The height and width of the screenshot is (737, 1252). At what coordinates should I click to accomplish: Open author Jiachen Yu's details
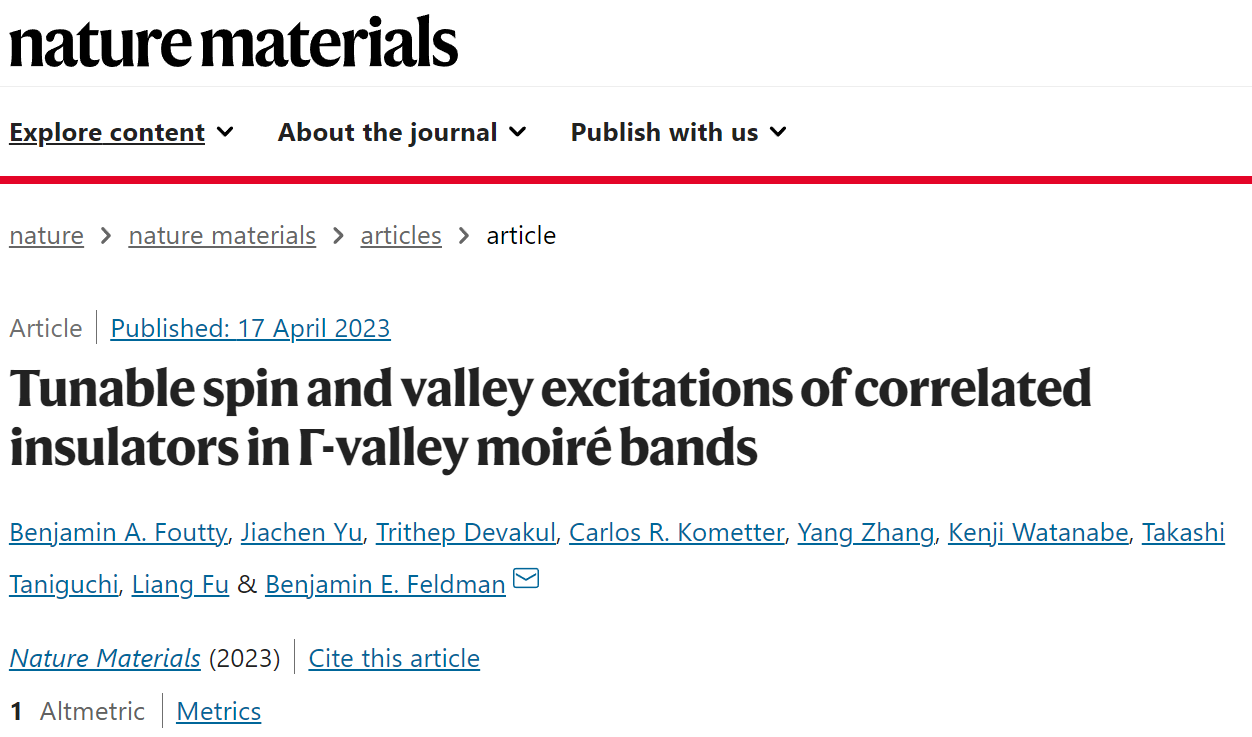tap(302, 533)
